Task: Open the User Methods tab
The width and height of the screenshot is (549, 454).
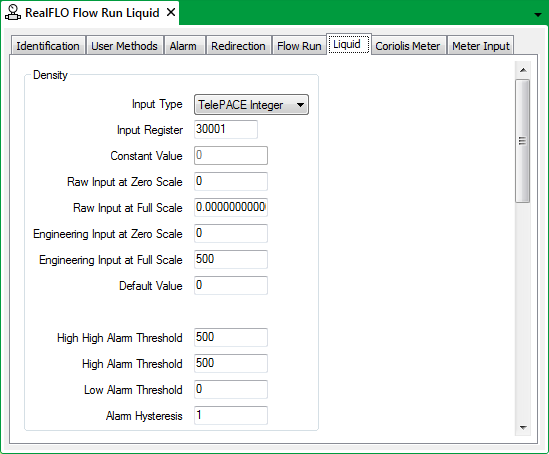Action: tap(124, 46)
